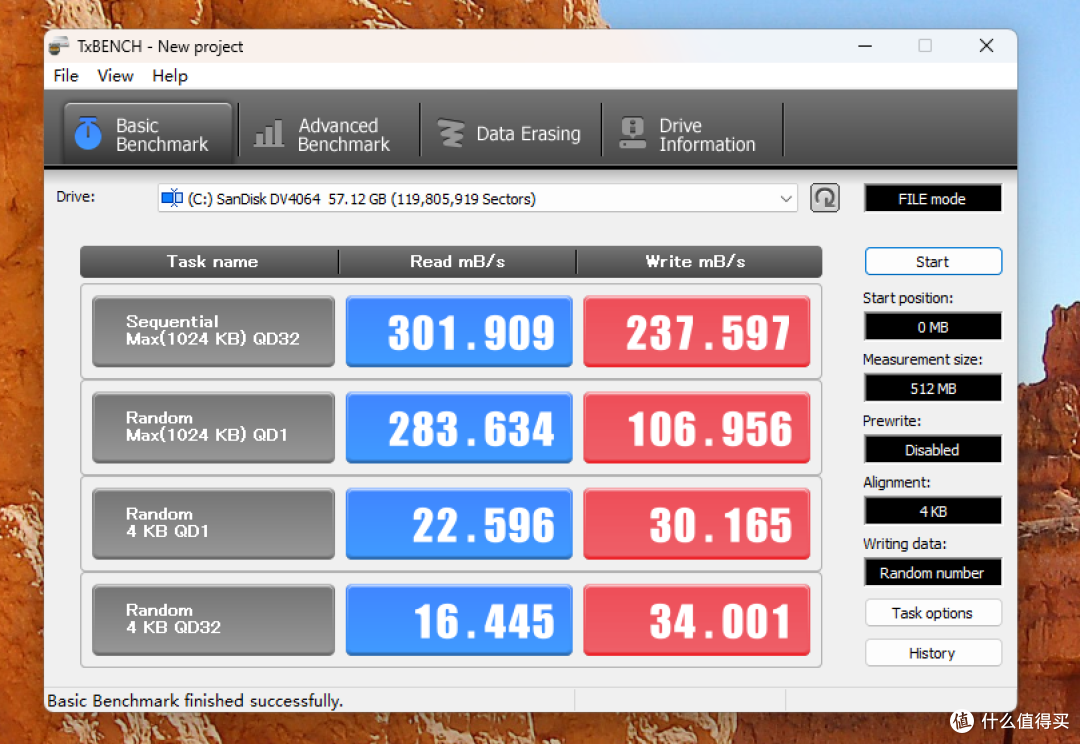1080x744 pixels.
Task: Click the 'Measurement size:' label
Action: (x=922, y=359)
